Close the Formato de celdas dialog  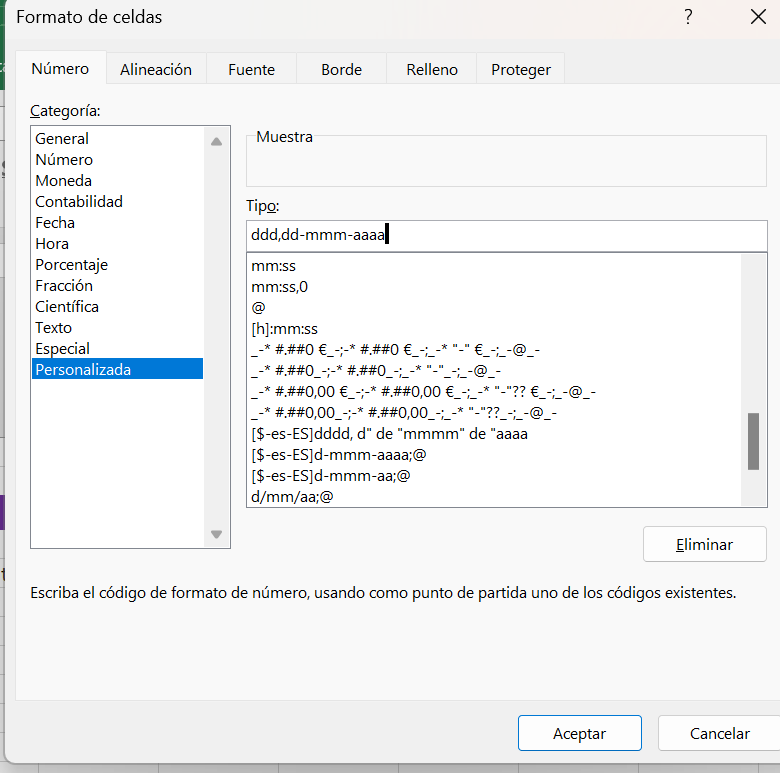[758, 17]
